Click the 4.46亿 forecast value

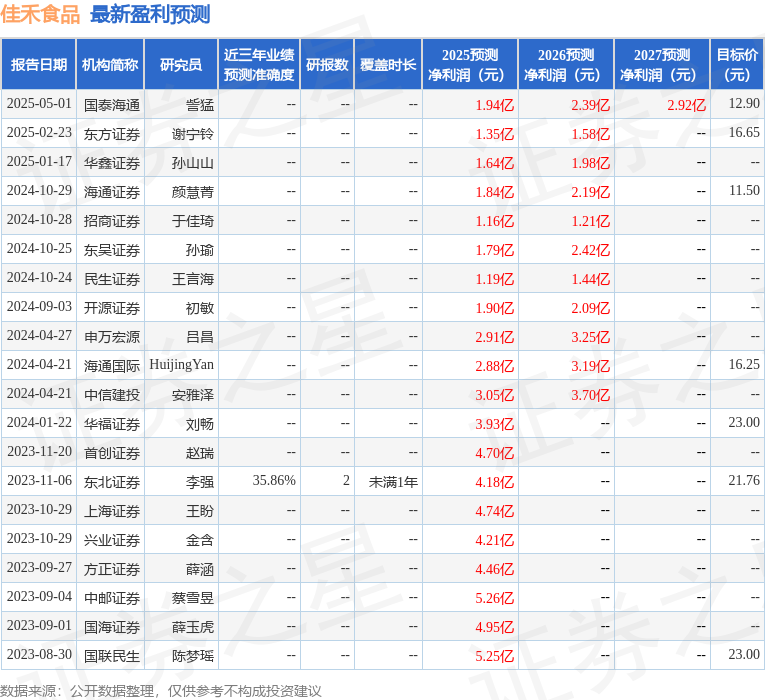(x=495, y=569)
